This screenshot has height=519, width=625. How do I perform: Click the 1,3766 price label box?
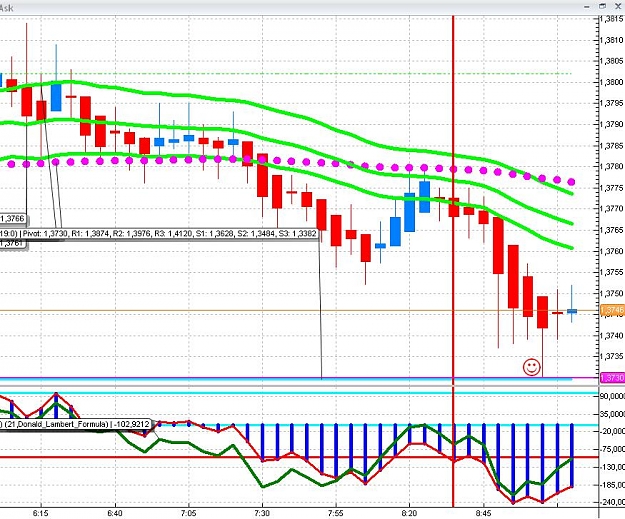(x=13, y=218)
